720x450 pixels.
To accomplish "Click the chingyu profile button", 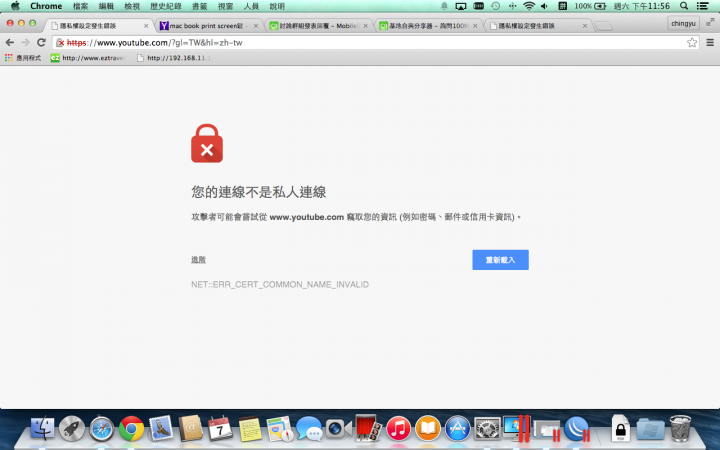I will click(683, 23).
